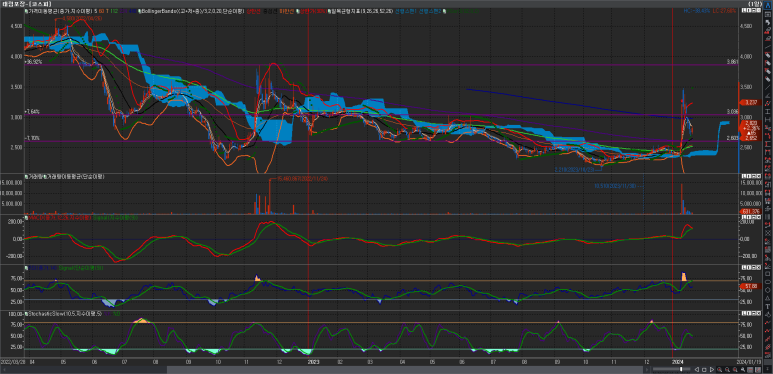The width and height of the screenshot is (773, 374).
Task: Pick the angle drawing tool
Action: pyautogui.click(x=768, y=95)
